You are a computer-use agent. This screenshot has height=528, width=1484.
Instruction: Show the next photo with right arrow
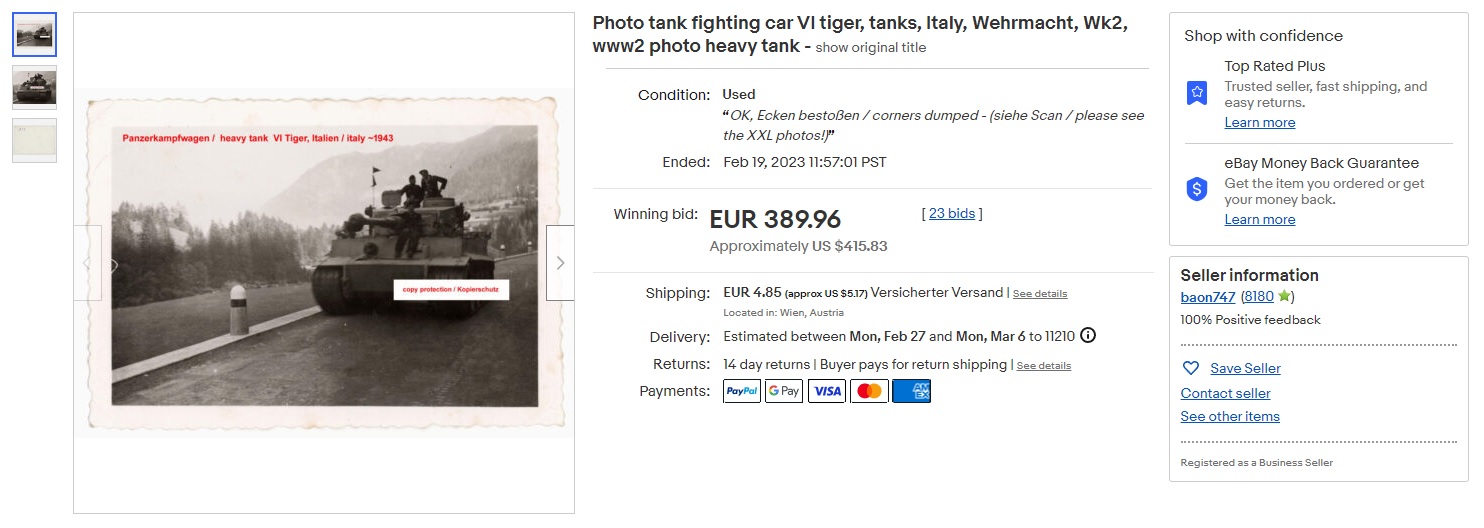point(560,263)
